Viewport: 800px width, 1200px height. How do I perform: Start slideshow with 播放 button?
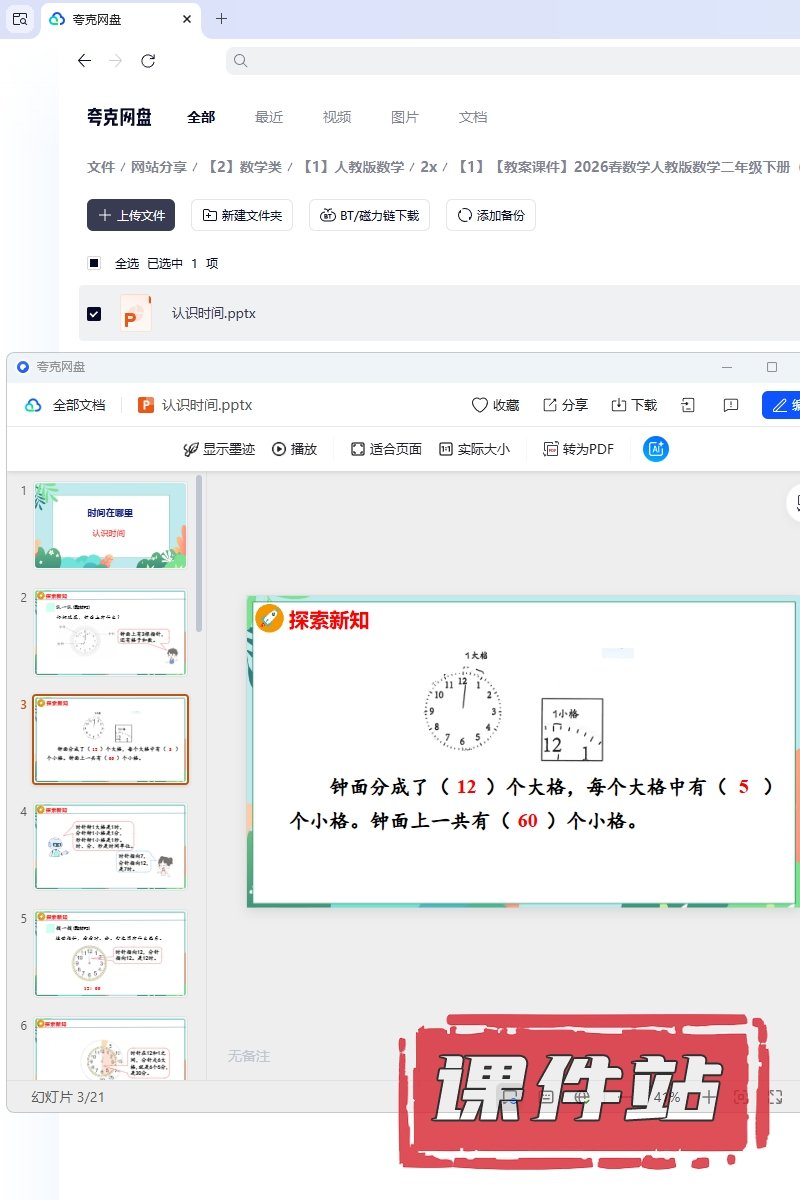tap(294, 449)
